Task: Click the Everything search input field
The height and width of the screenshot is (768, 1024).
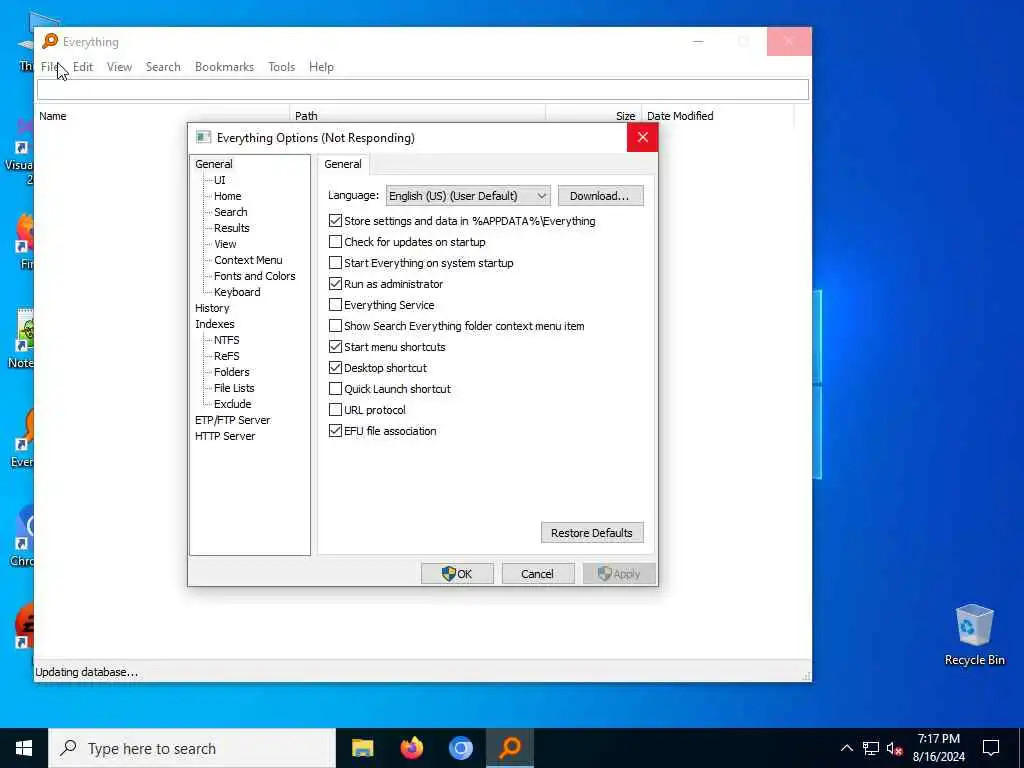Action: point(423,89)
